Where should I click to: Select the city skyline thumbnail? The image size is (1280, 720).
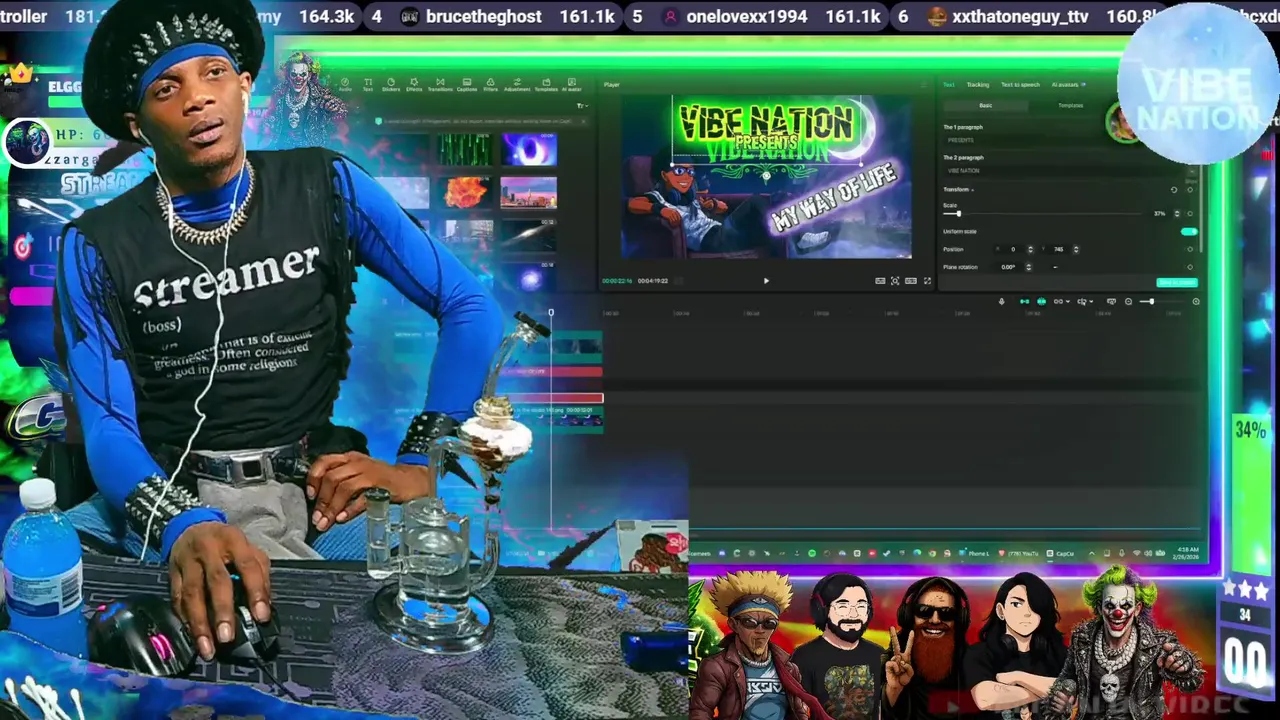(528, 192)
